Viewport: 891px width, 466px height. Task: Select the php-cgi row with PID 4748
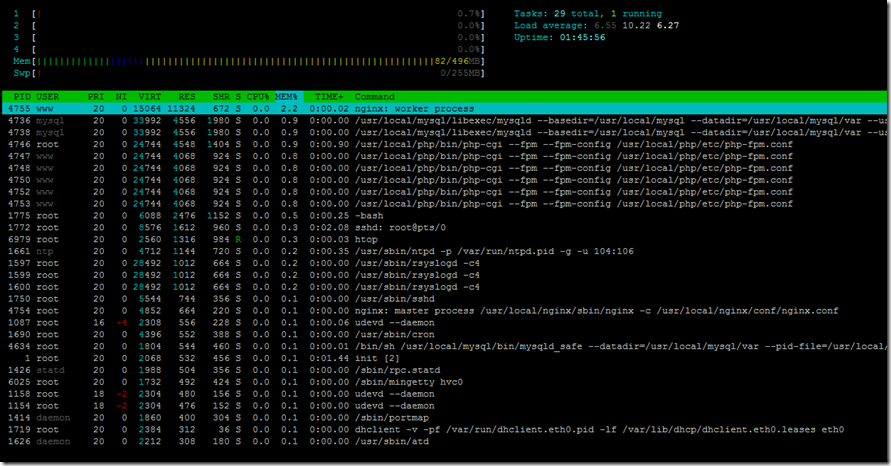(444, 168)
